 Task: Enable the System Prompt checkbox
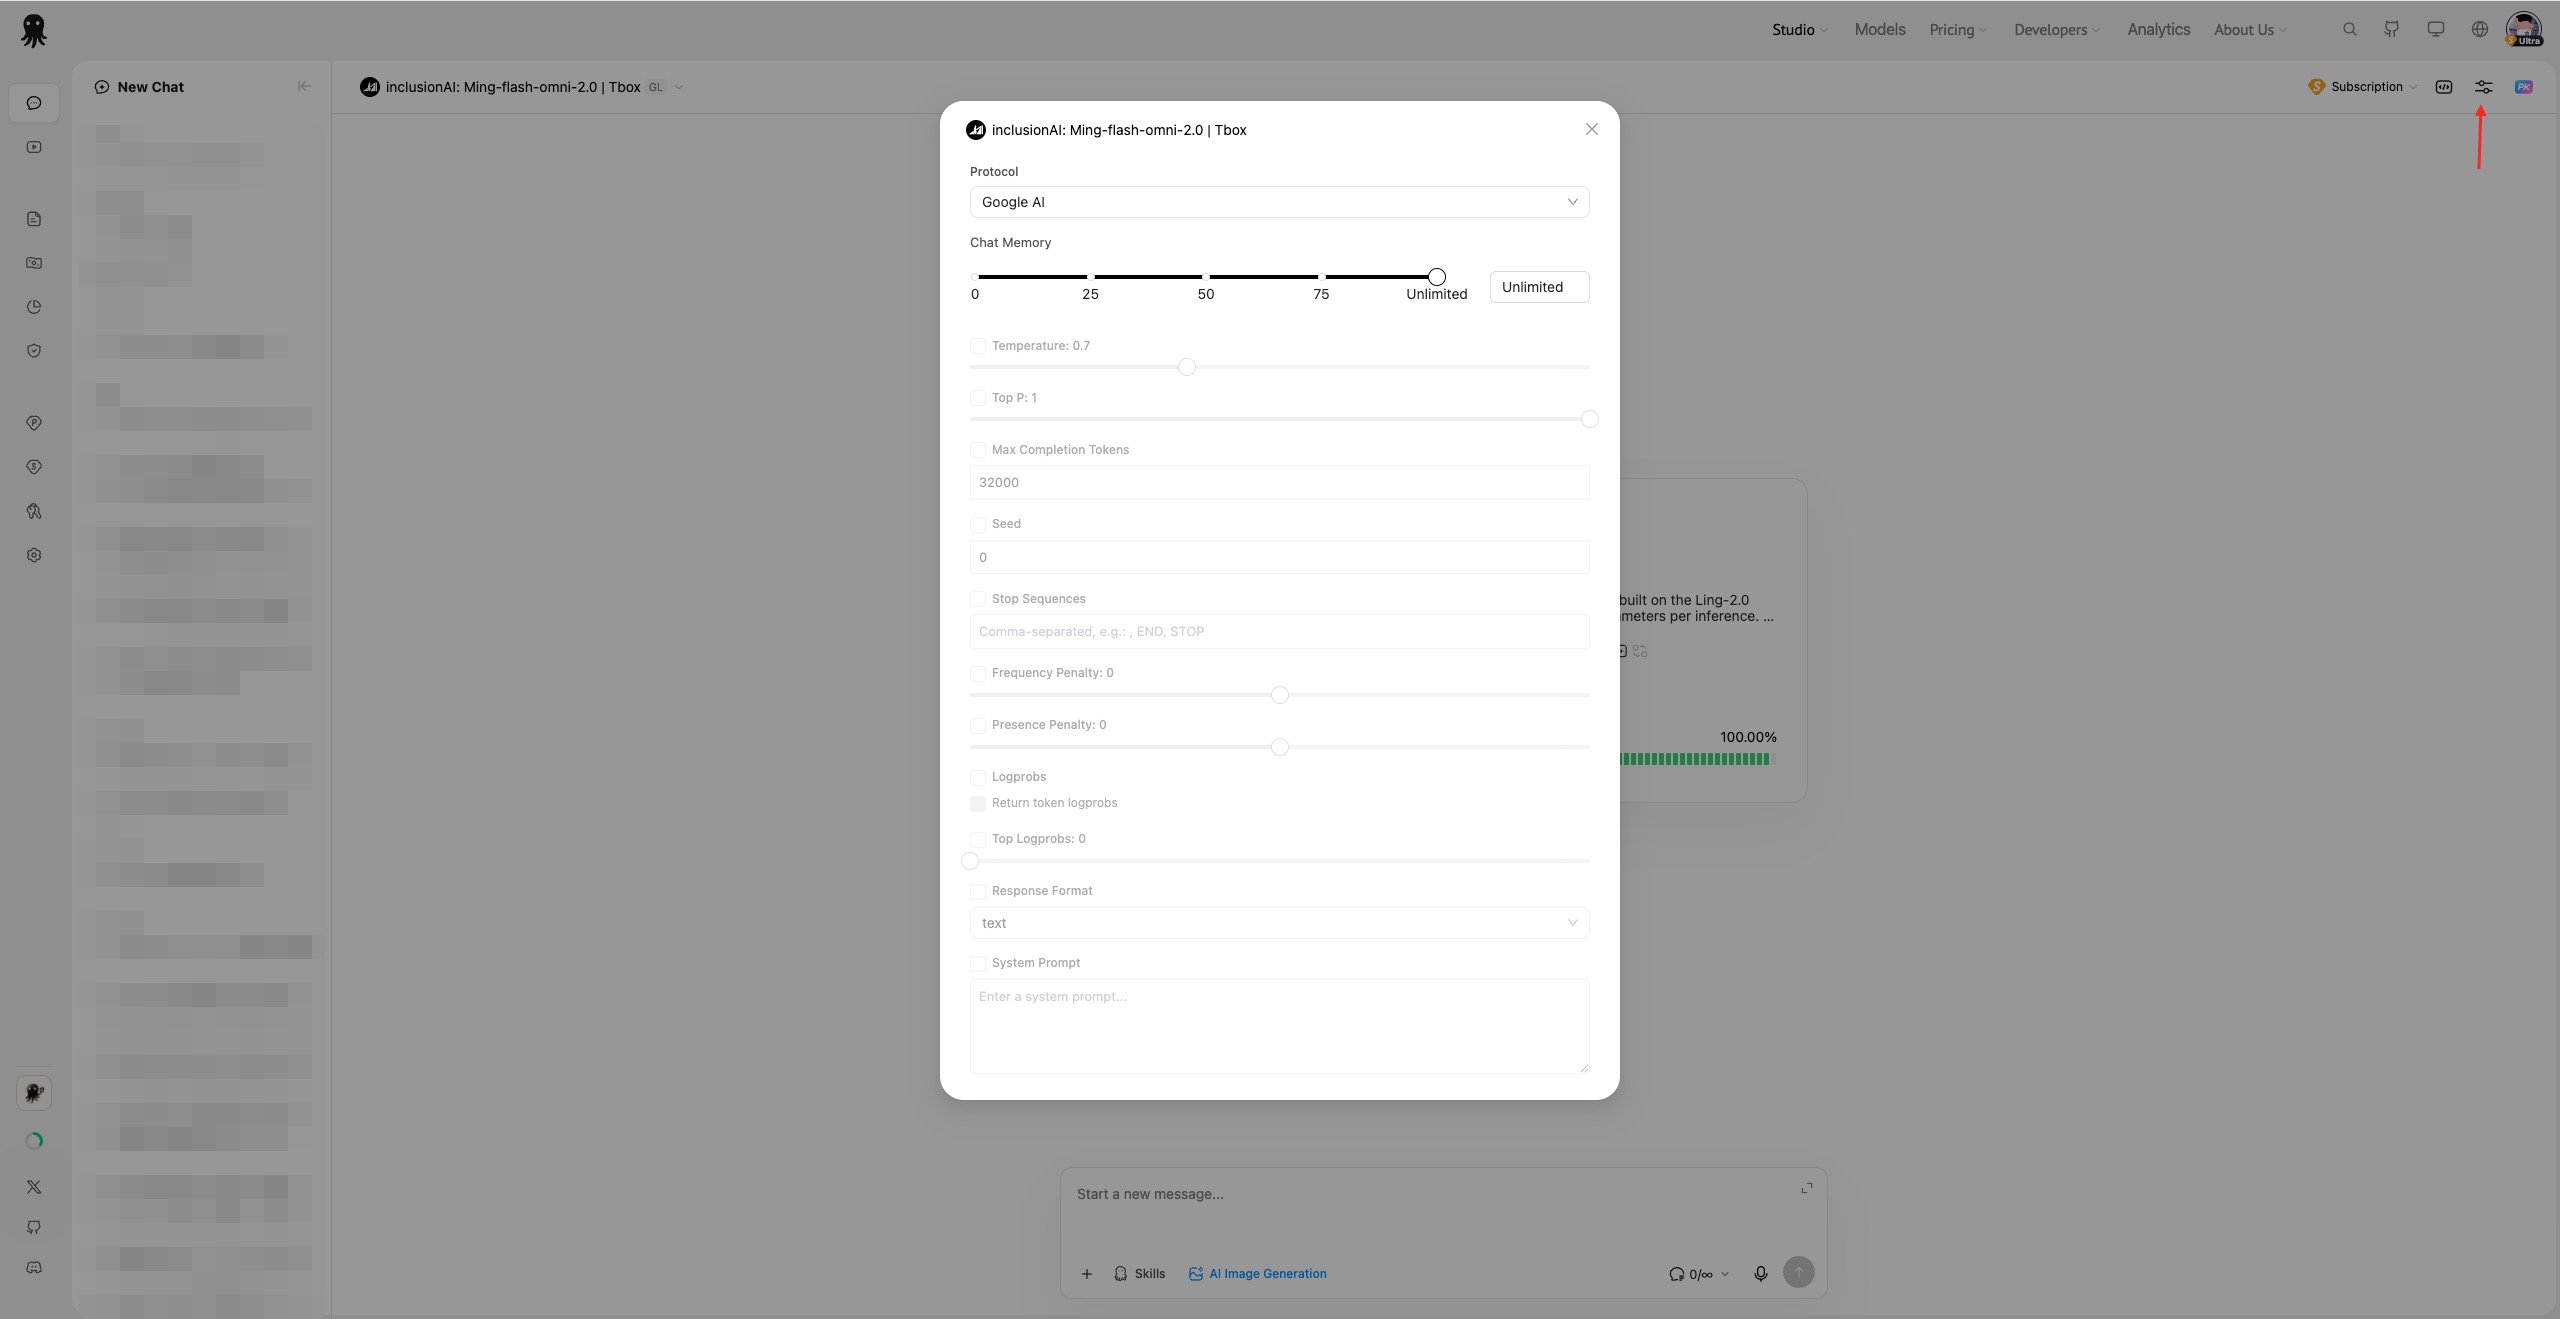point(978,963)
